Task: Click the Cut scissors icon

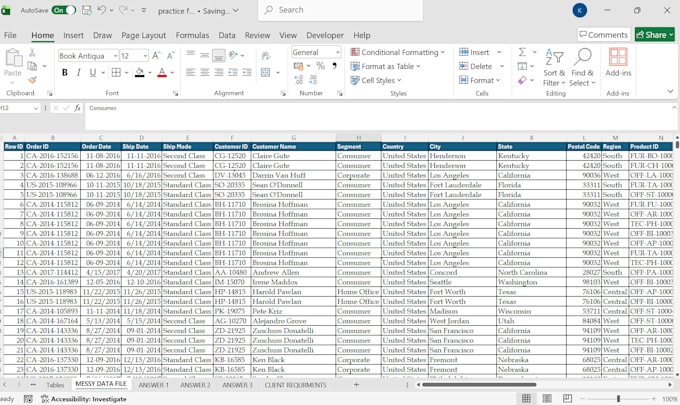Action: tap(32, 53)
